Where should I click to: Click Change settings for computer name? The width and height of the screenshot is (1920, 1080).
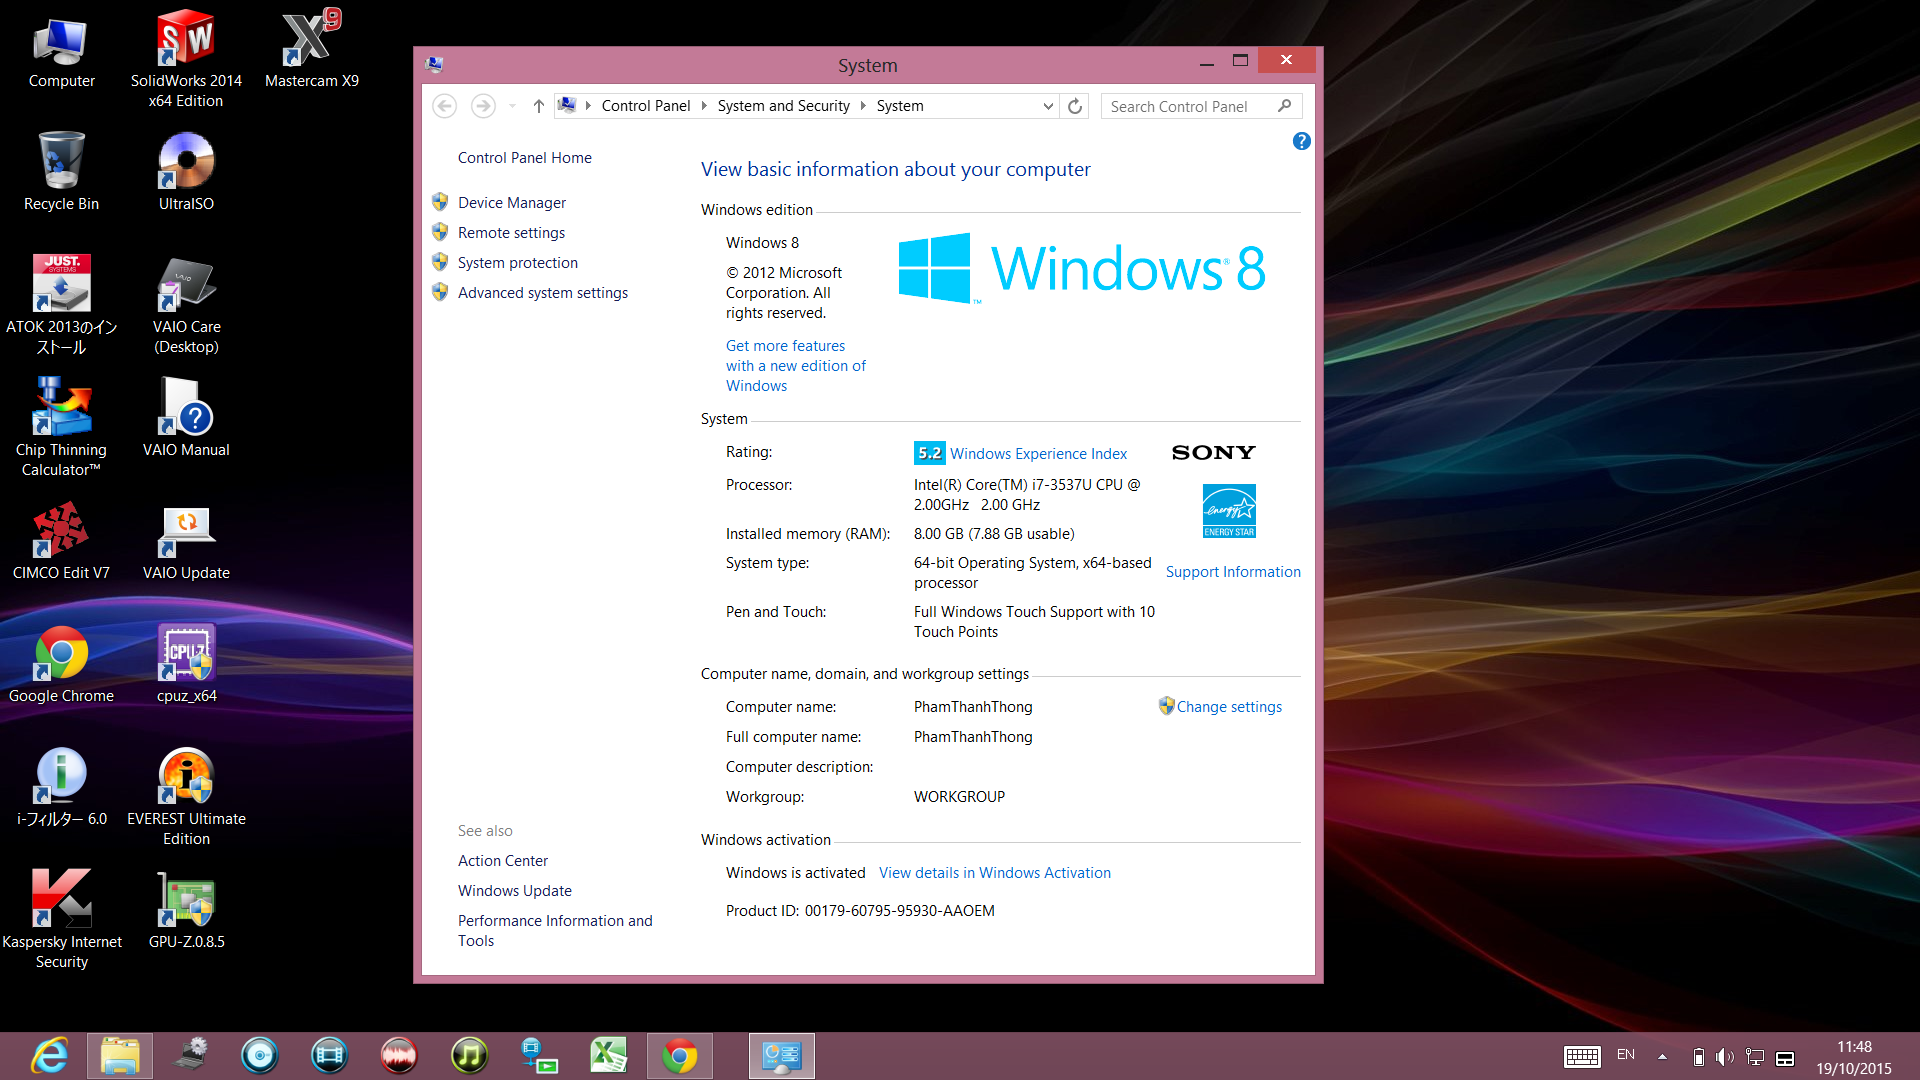1229,707
